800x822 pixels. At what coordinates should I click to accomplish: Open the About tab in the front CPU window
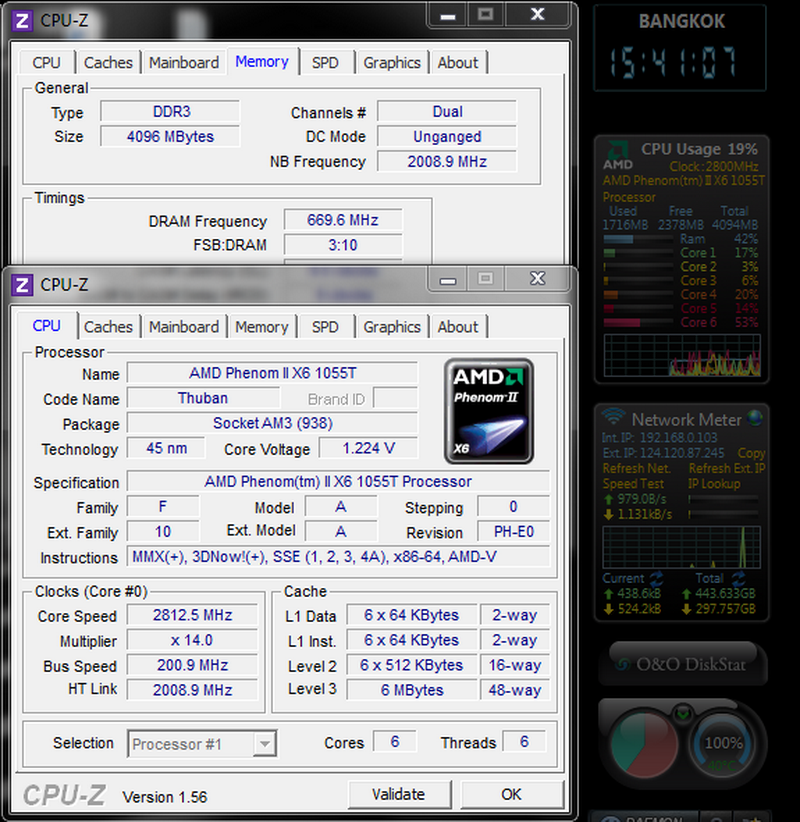click(458, 327)
